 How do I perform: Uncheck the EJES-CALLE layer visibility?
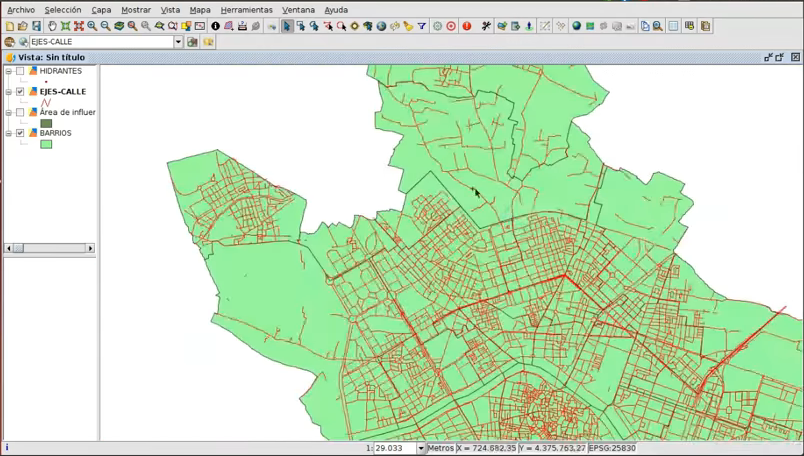pyautogui.click(x=20, y=92)
